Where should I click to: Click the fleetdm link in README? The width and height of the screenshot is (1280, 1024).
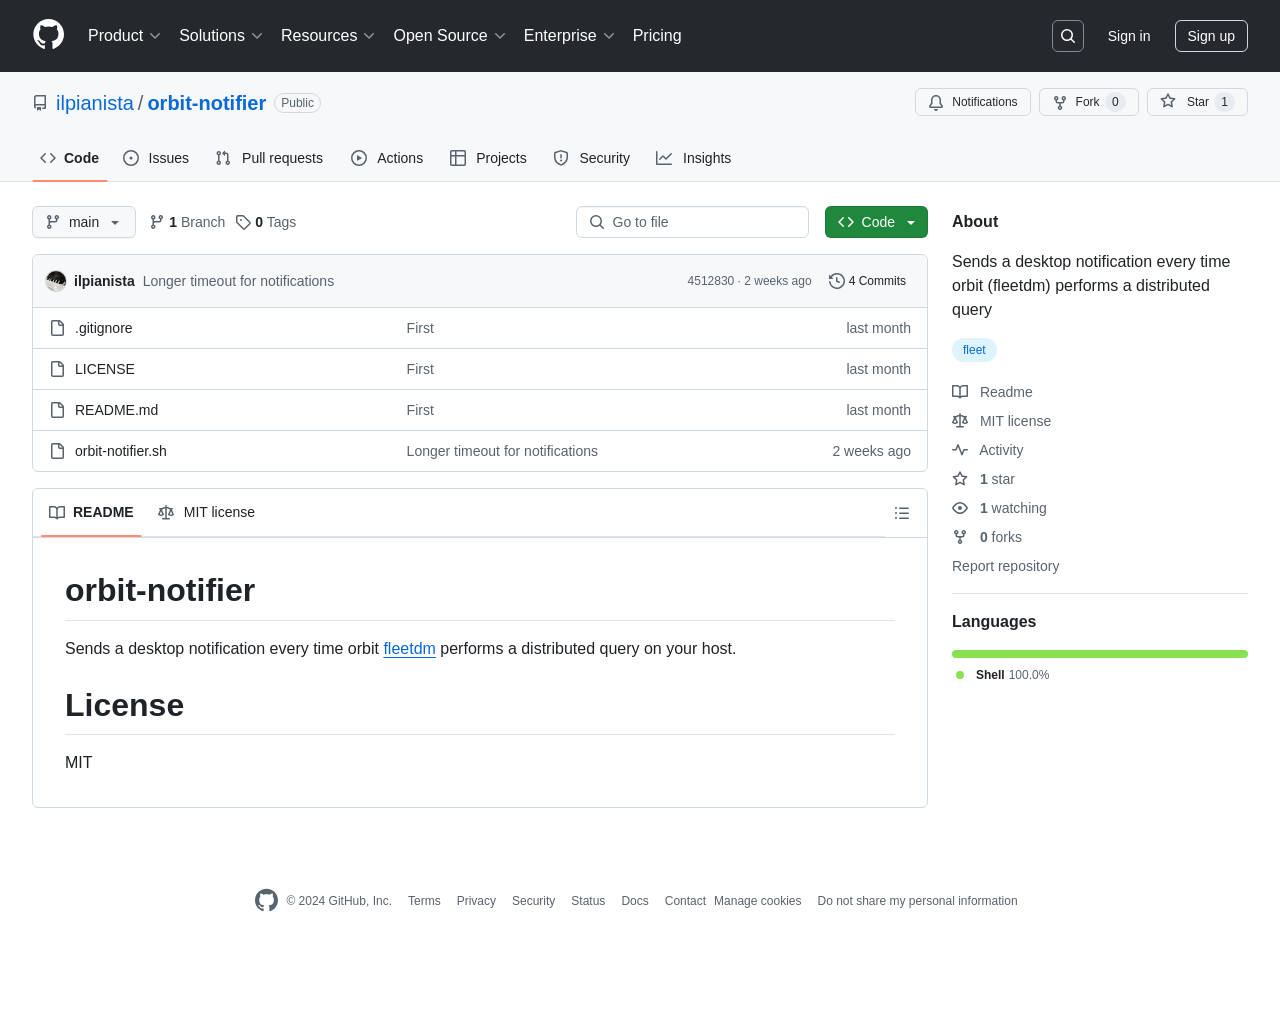pos(410,649)
